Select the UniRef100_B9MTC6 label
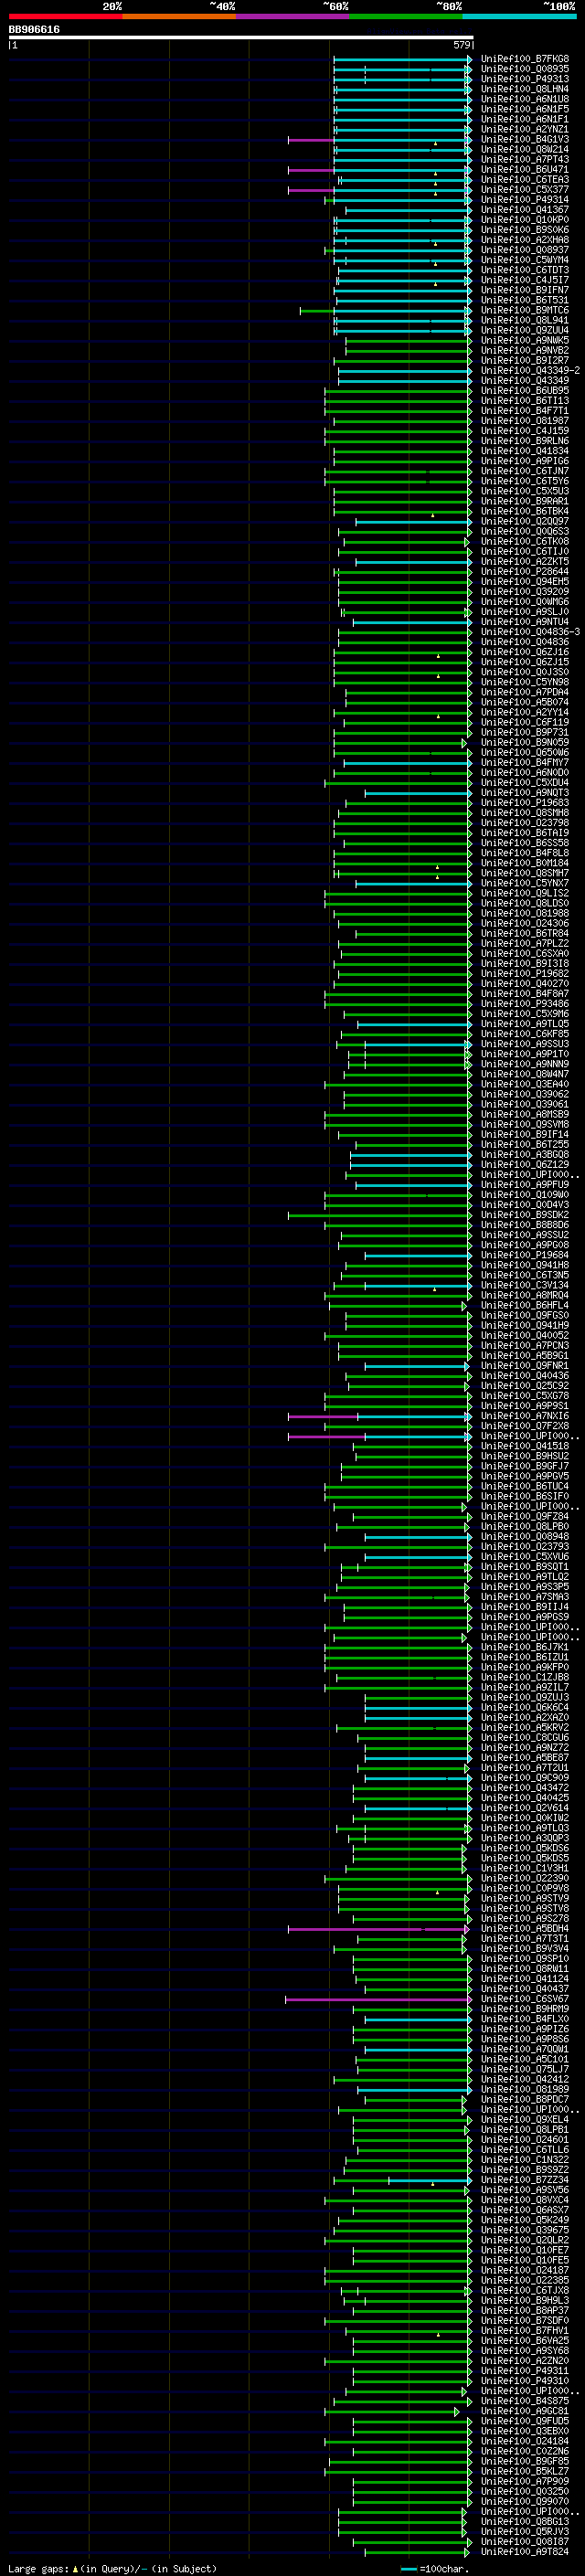 pos(524,310)
